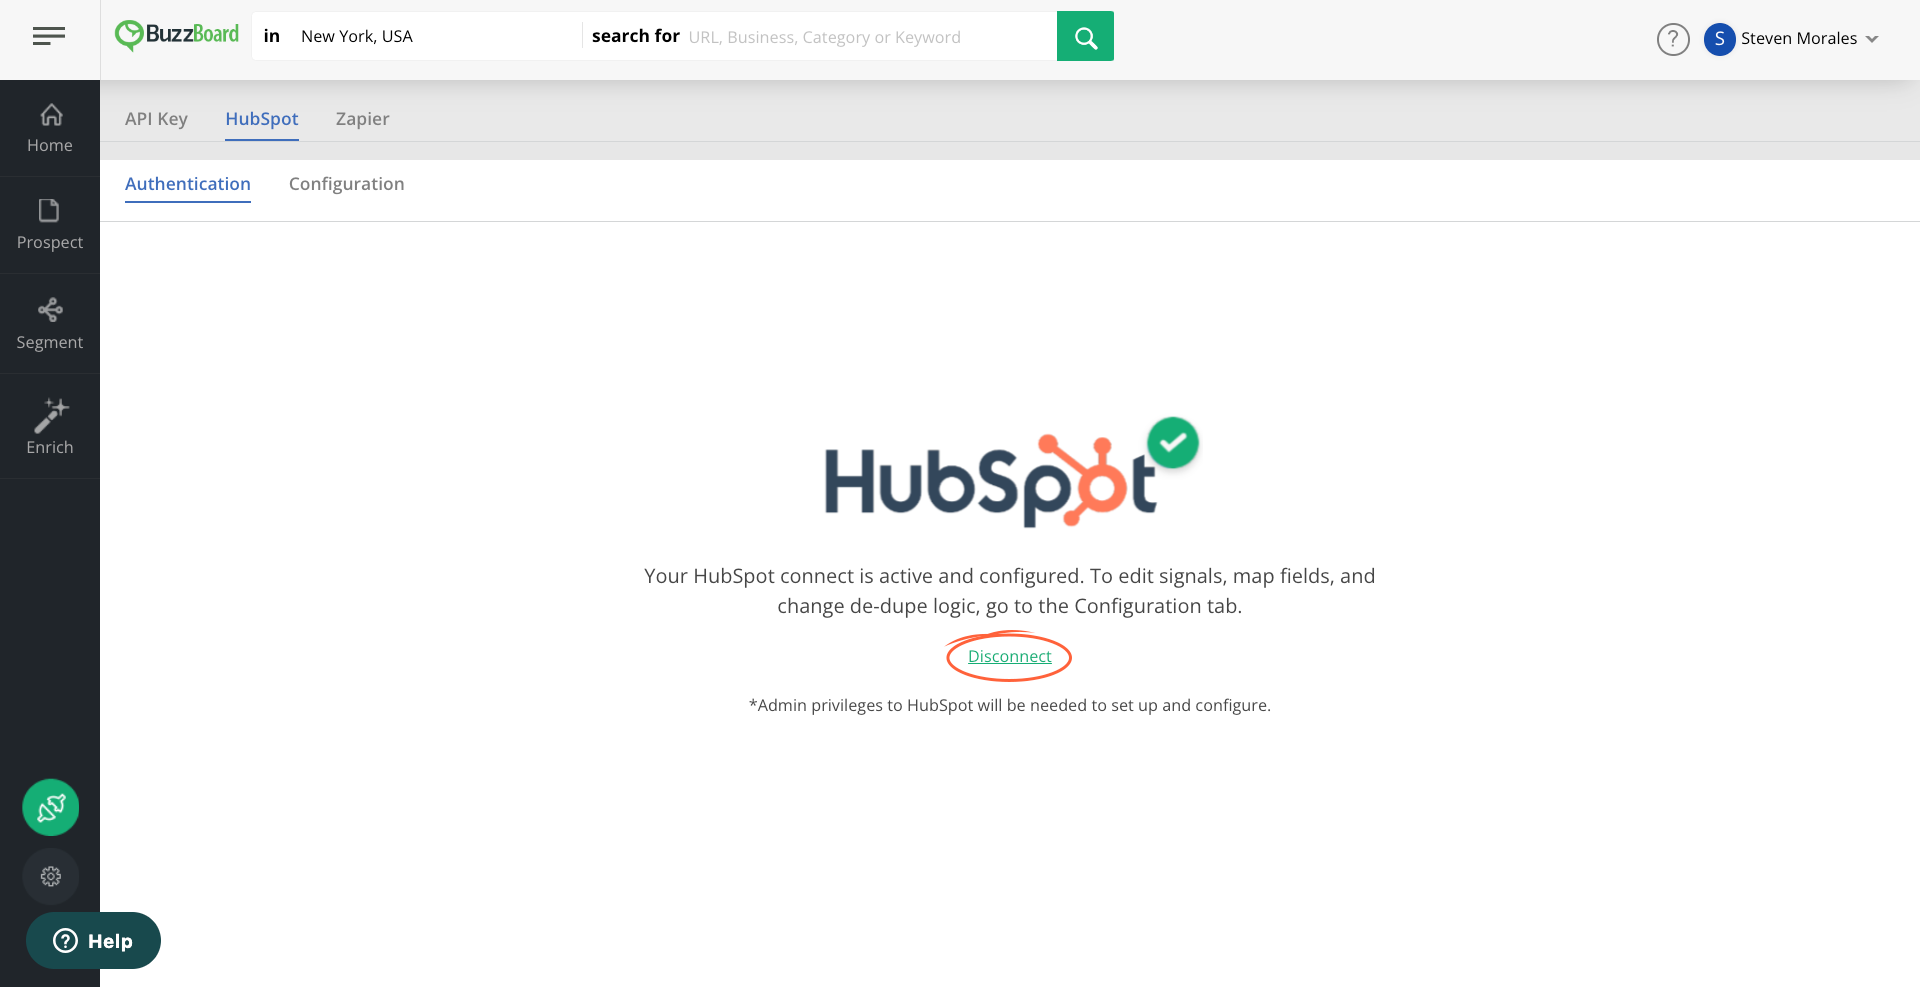Select the Authentication sub-tab
The height and width of the screenshot is (987, 1920).
pos(188,184)
